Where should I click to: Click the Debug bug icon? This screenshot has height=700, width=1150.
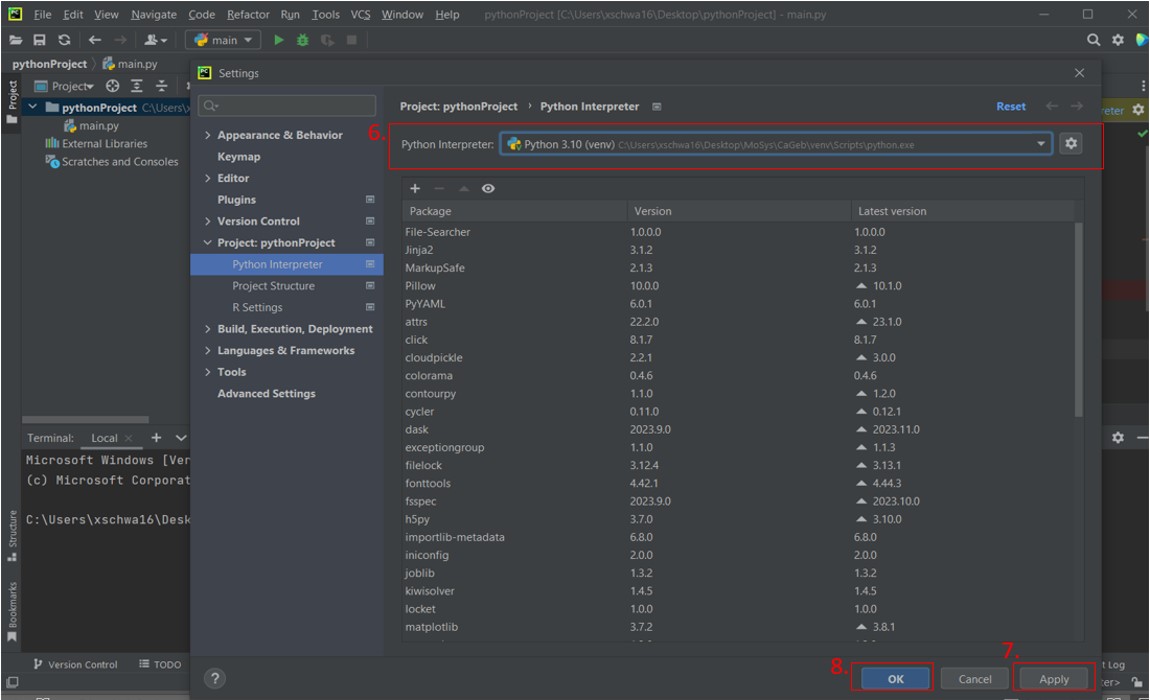(x=302, y=40)
